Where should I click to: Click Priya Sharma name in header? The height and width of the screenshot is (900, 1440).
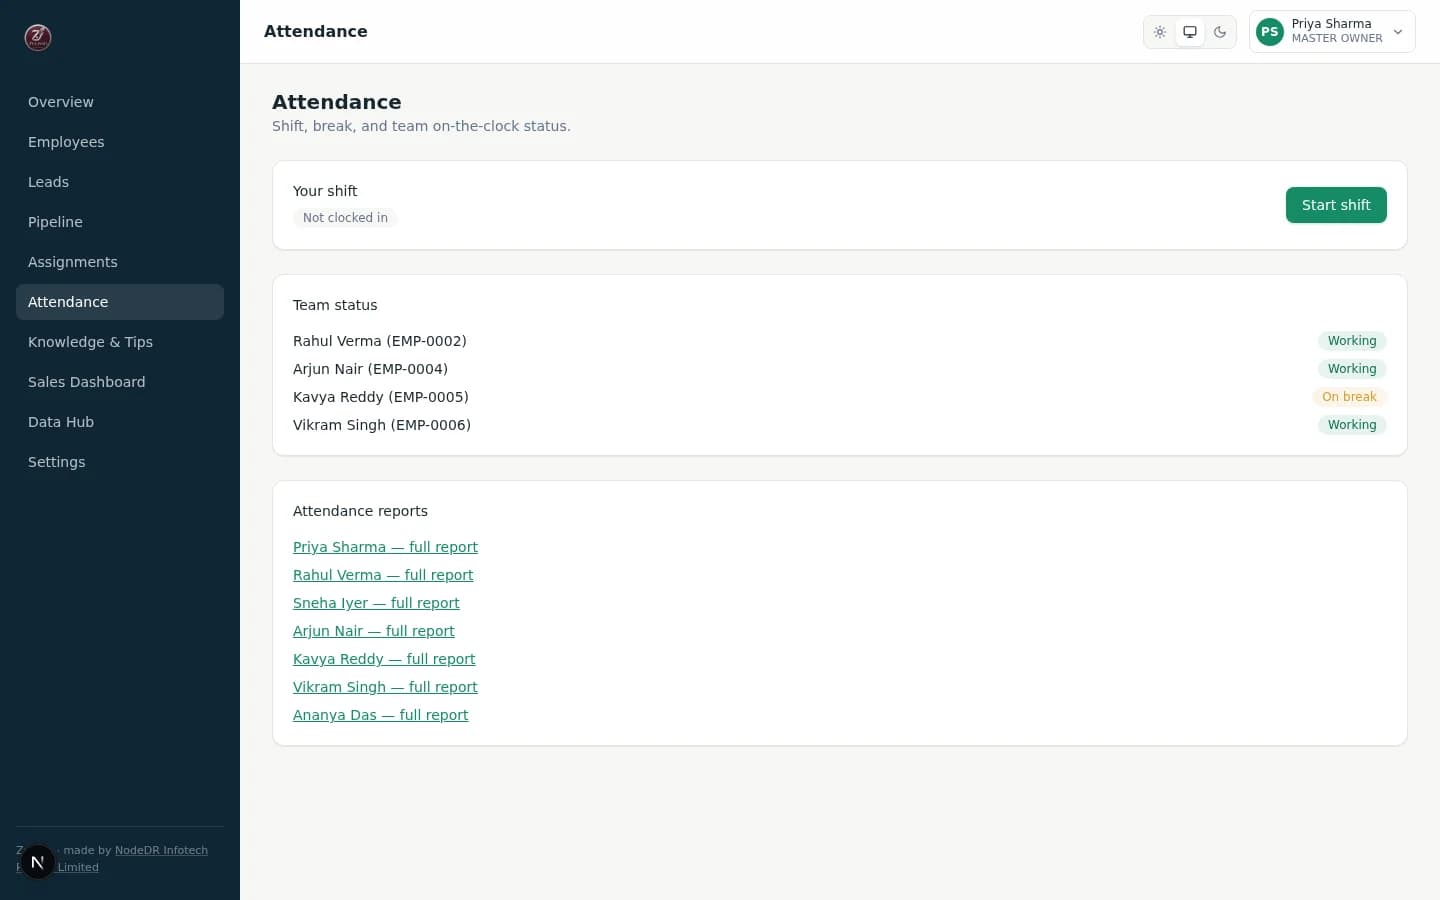(x=1331, y=24)
